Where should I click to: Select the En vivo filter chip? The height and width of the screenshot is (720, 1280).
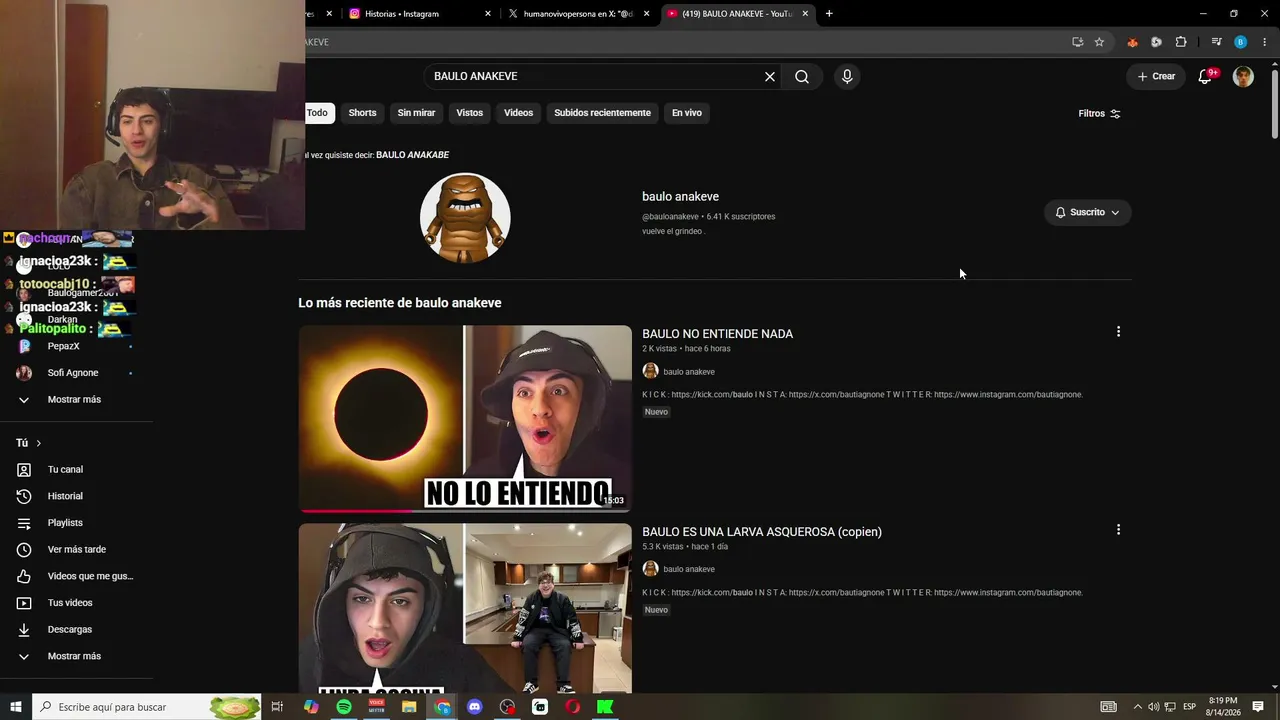[x=686, y=113]
